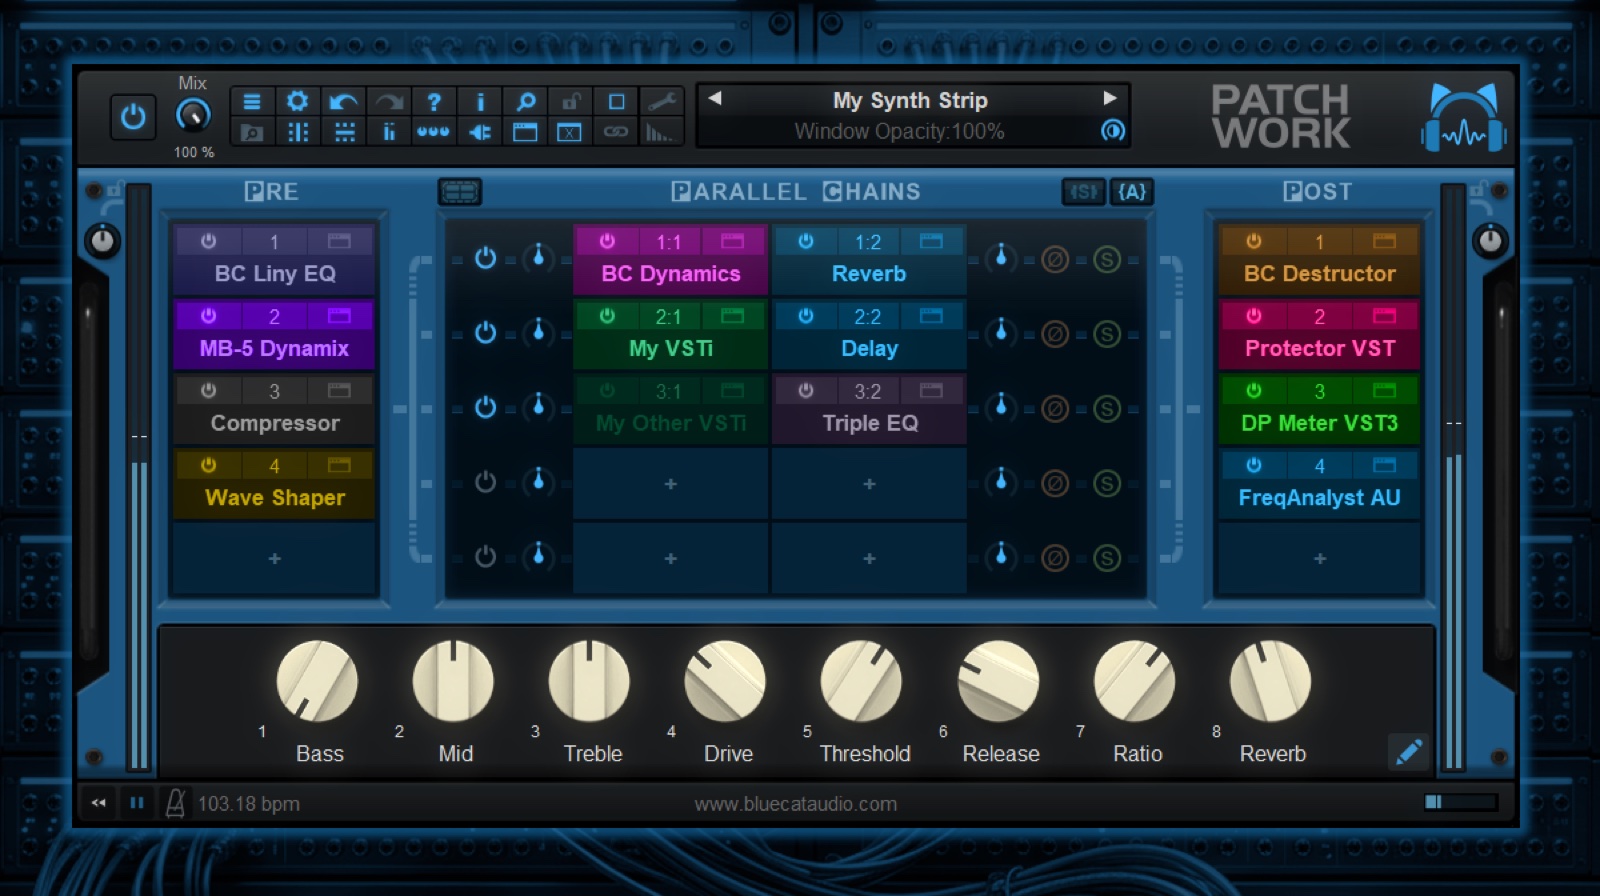Open the My Synth Strip preset list

[910, 101]
